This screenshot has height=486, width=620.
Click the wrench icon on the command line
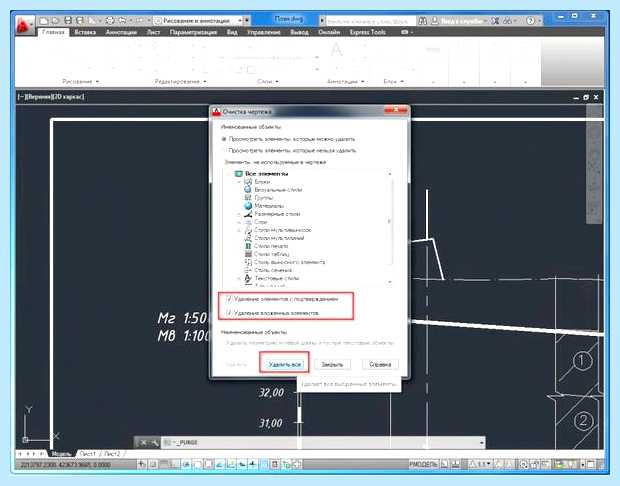(x=154, y=443)
